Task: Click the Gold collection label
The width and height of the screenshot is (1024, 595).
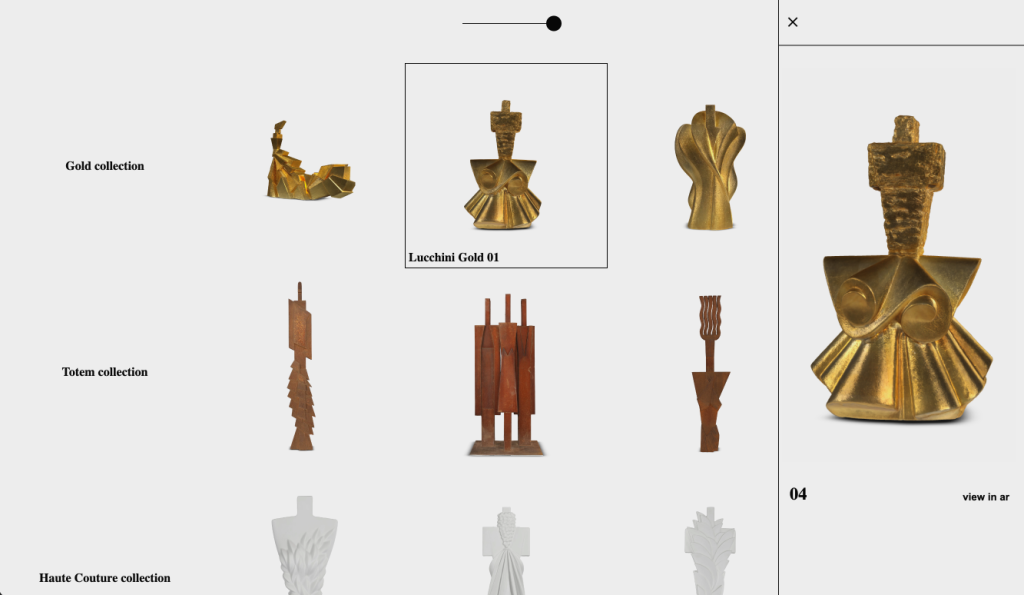Action: 104,166
